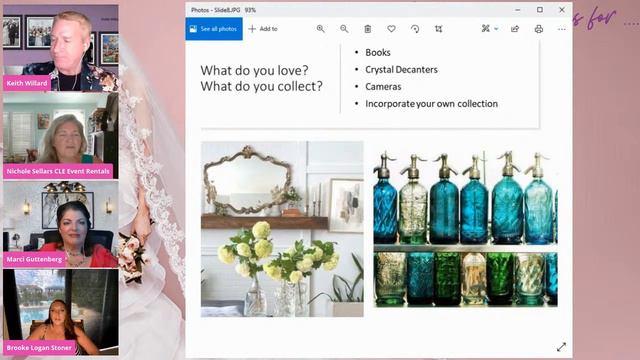Click 'Incorporate your own collection' text
640x360 pixels.
click(431, 104)
